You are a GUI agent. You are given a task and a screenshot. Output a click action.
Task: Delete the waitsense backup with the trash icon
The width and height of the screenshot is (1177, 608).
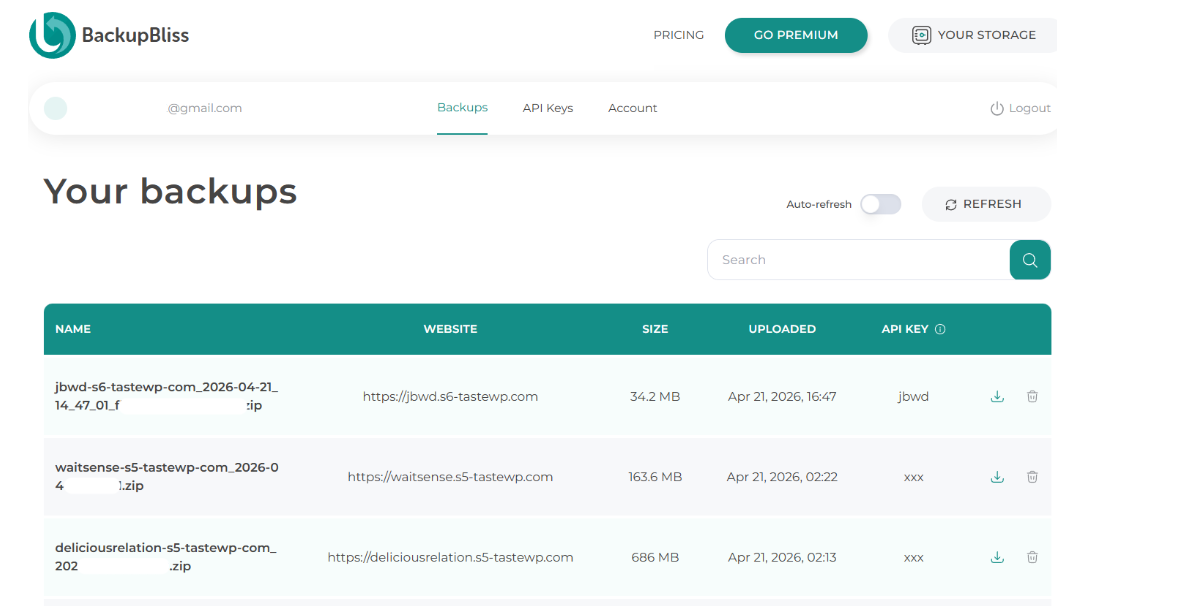click(1032, 477)
